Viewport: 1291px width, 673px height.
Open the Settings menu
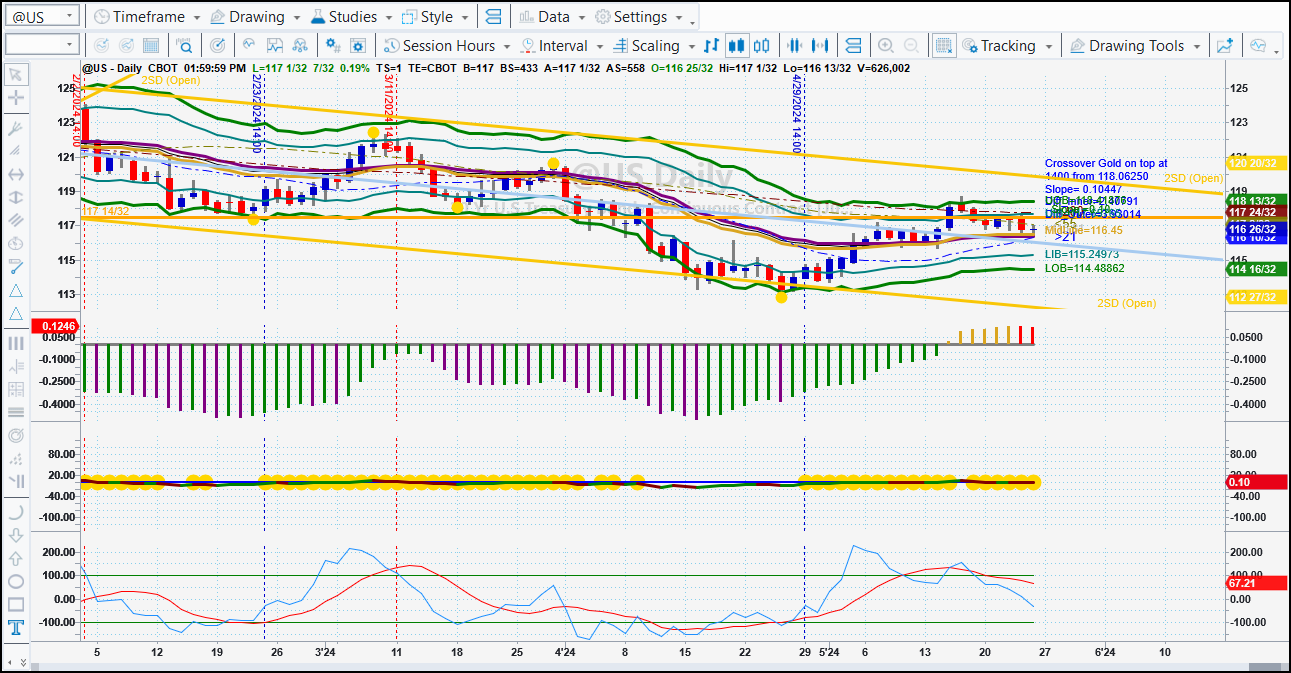click(x=638, y=17)
